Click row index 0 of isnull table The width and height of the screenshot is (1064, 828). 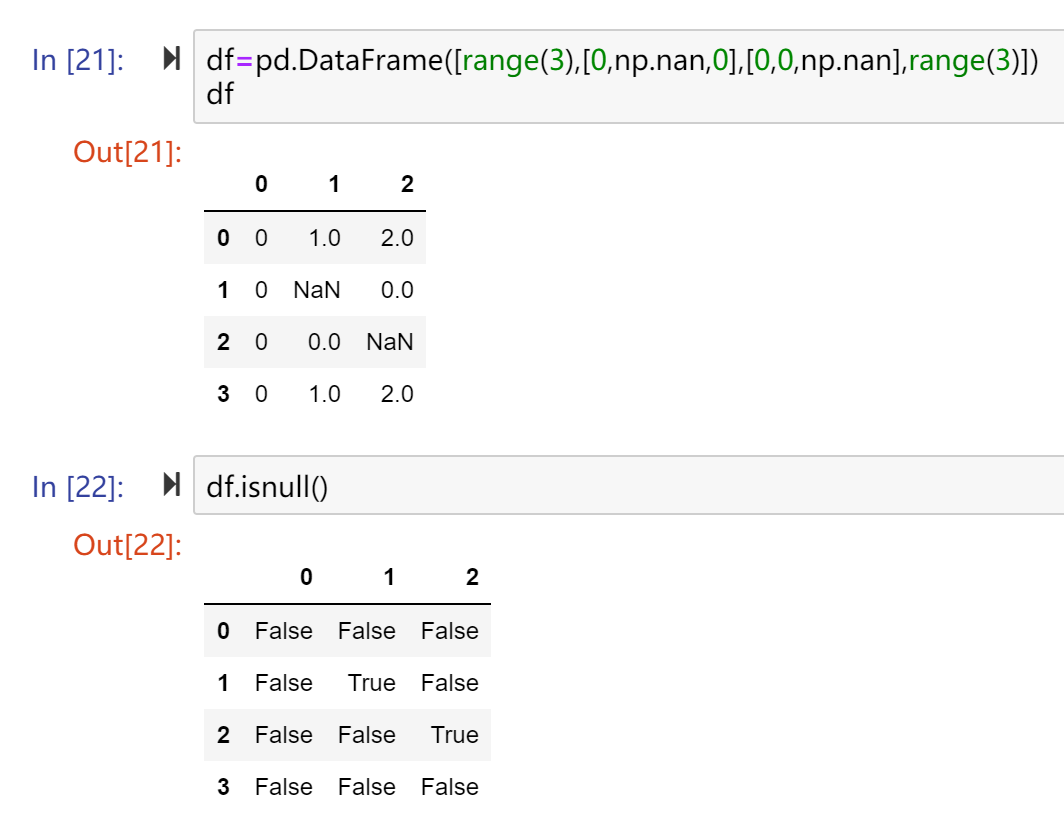click(x=223, y=631)
